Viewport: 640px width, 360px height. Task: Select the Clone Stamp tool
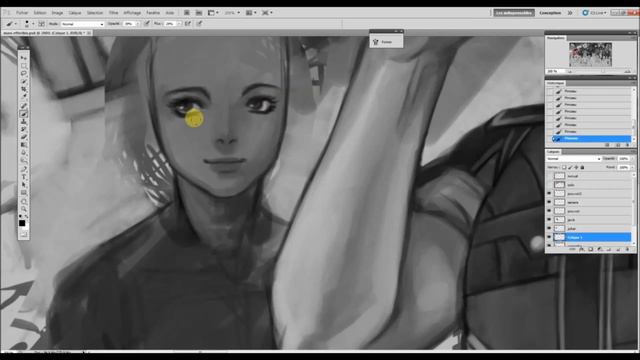pos(23,122)
